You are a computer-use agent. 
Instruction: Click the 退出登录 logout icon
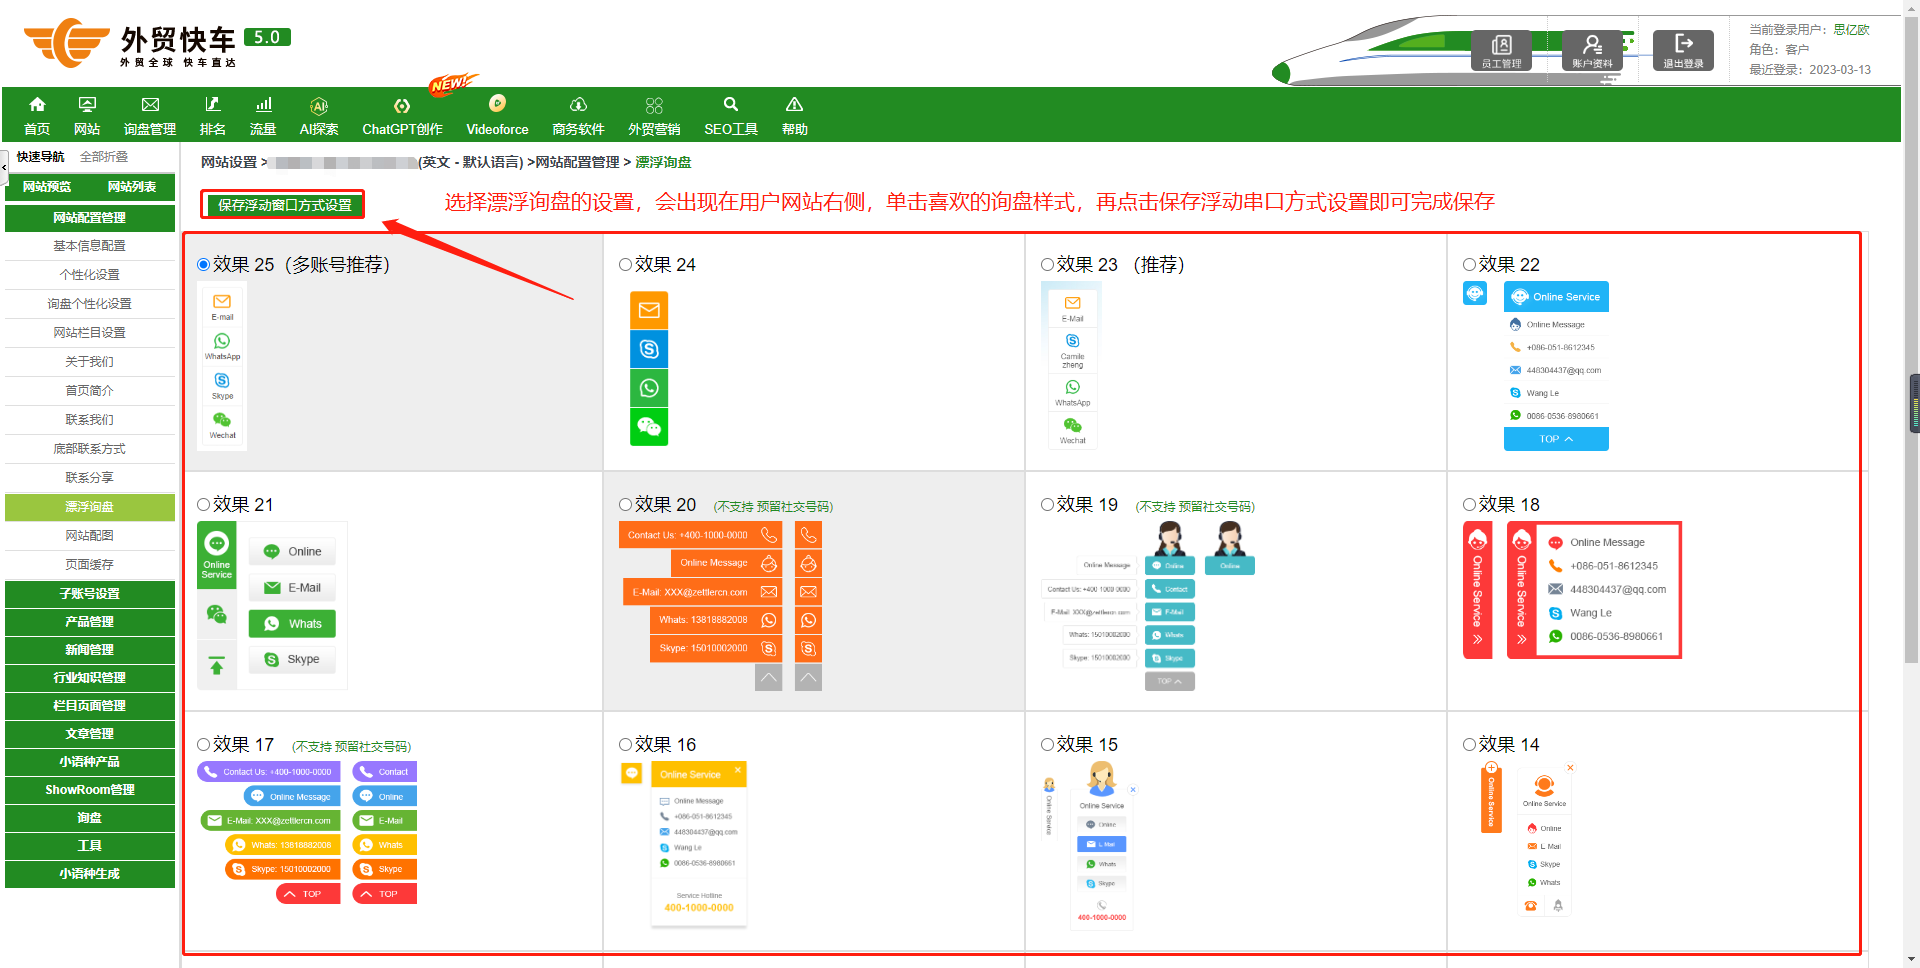pyautogui.click(x=1683, y=49)
